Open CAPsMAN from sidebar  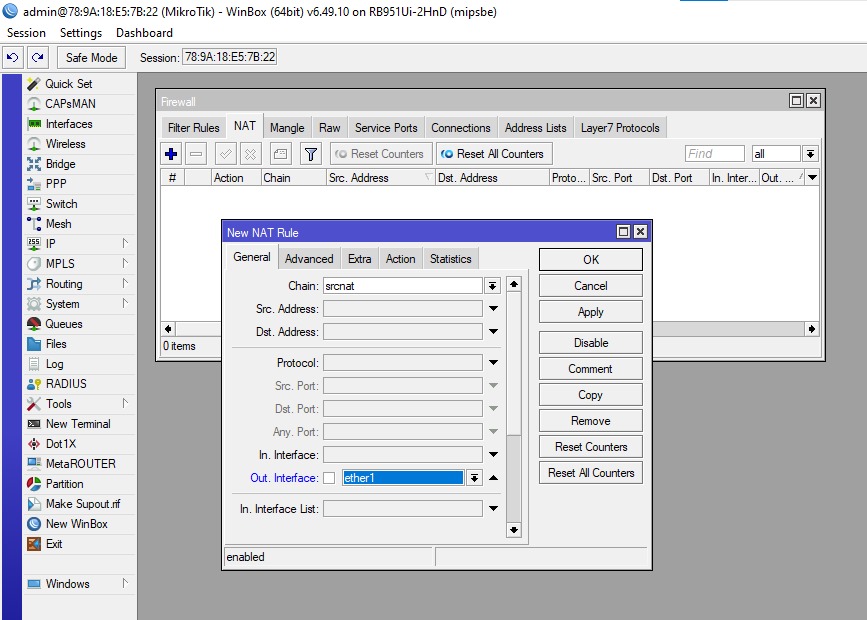click(x=80, y=104)
